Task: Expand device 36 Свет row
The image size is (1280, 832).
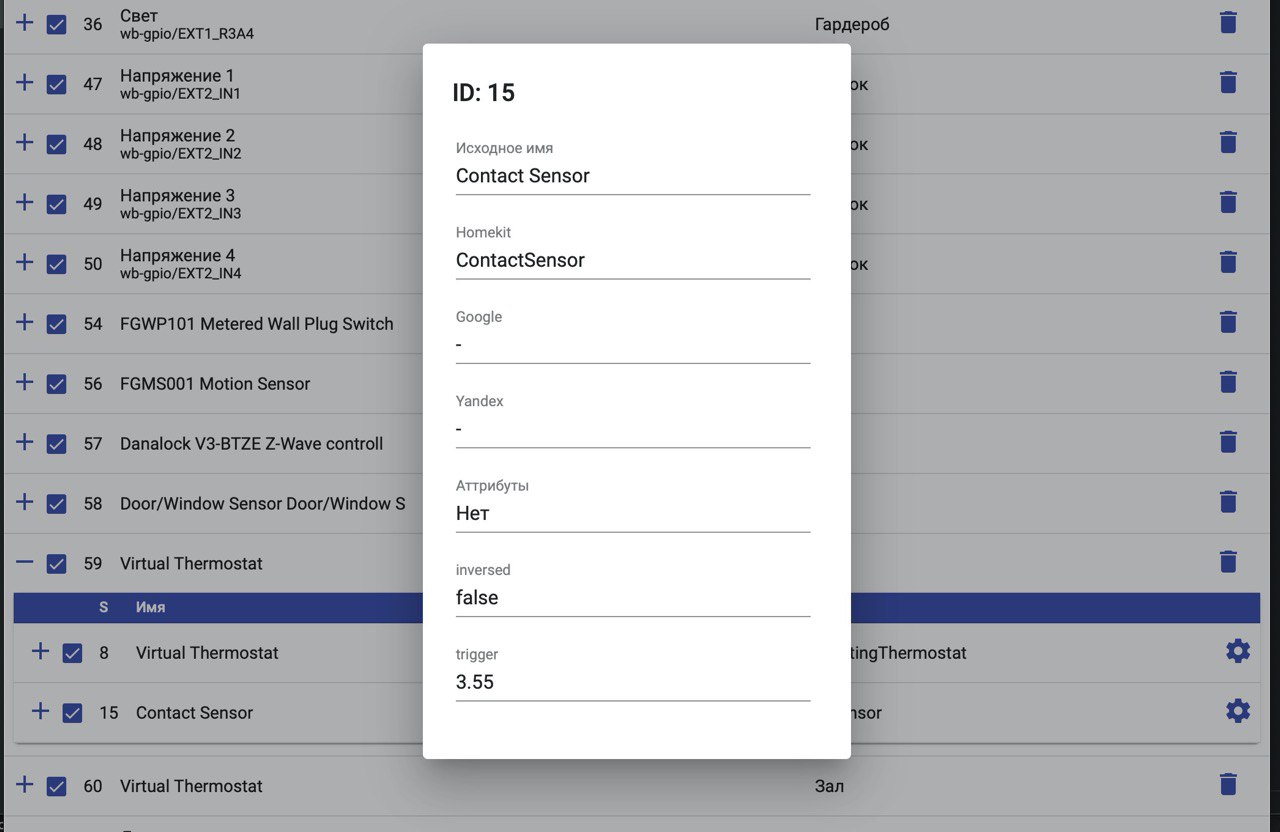Action: point(25,22)
